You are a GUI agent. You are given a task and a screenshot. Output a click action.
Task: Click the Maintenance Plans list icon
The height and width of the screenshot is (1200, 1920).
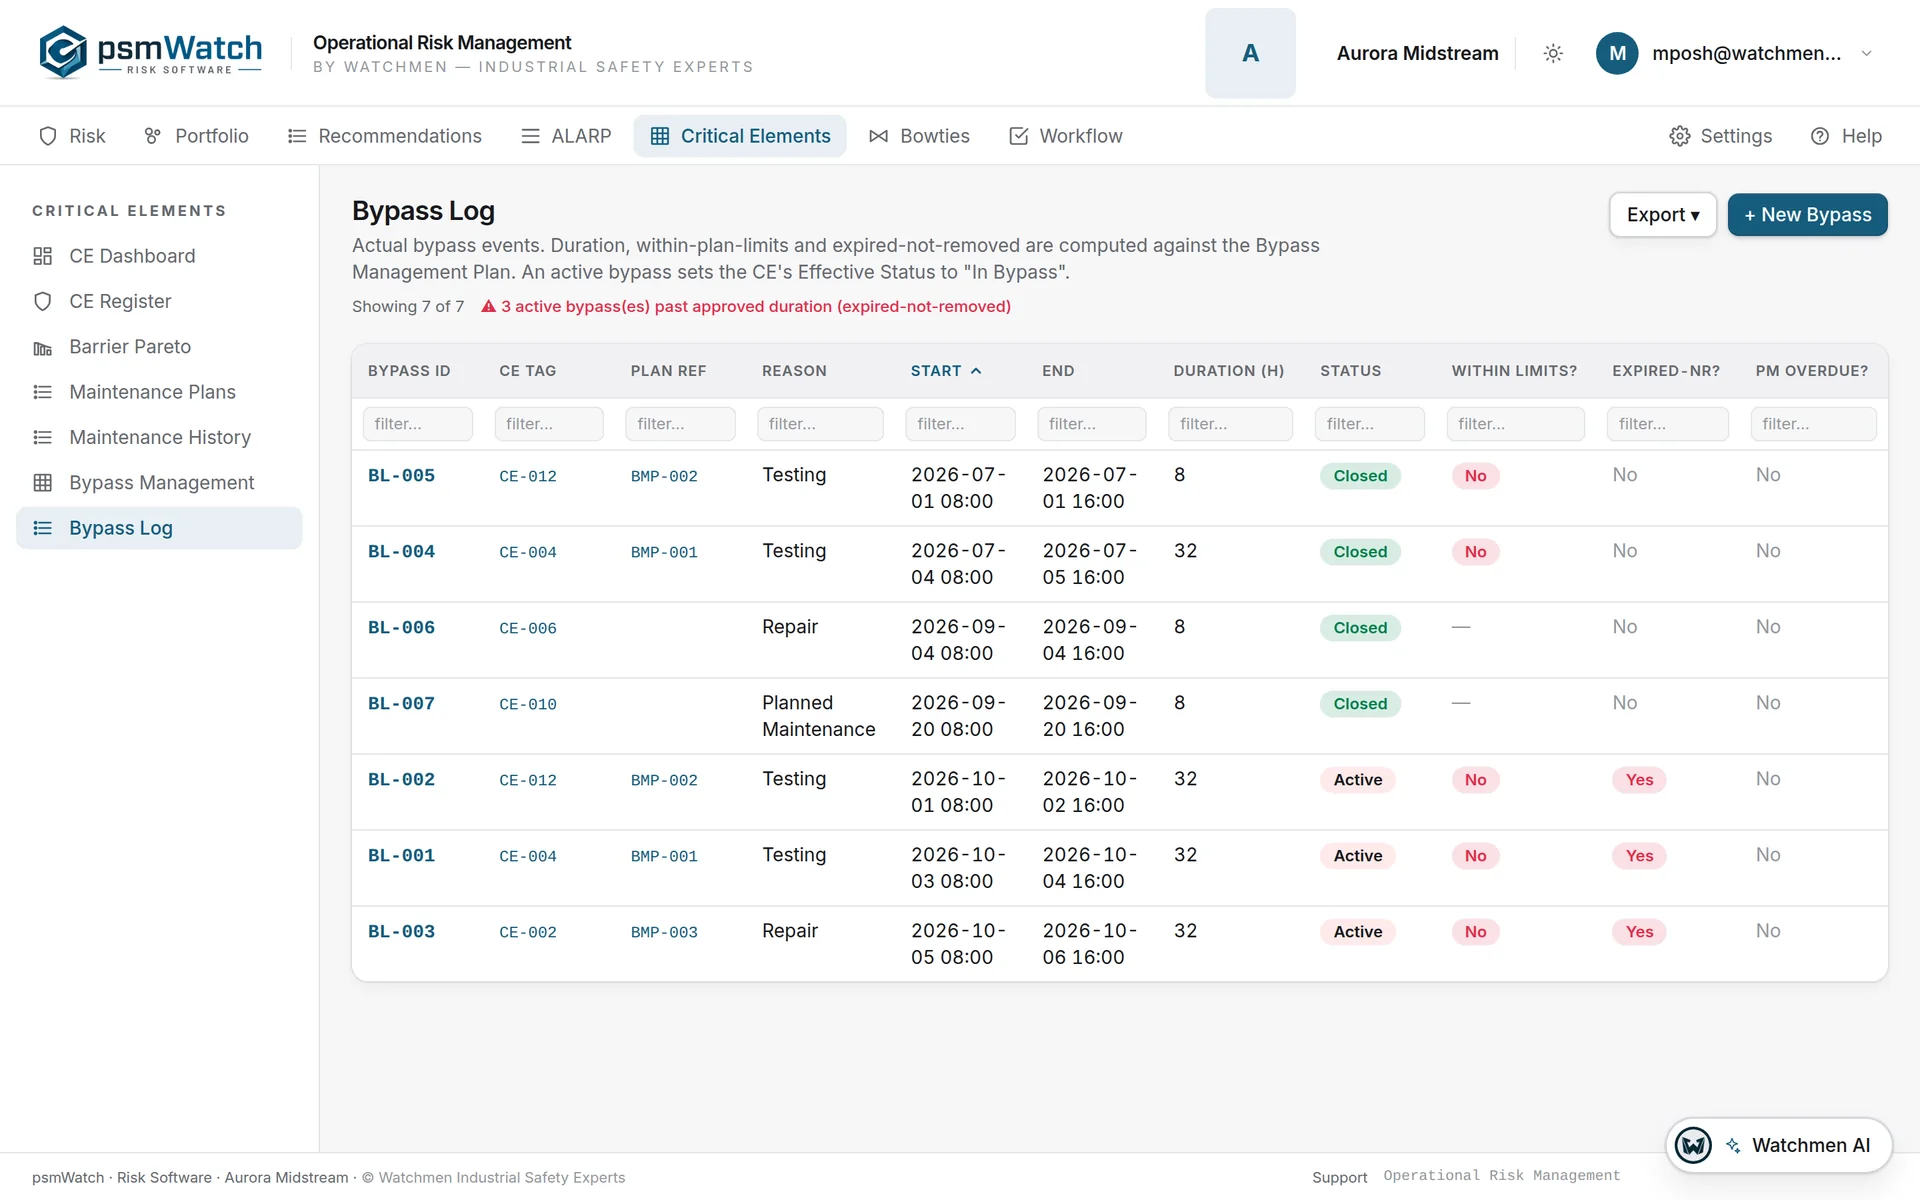[42, 392]
